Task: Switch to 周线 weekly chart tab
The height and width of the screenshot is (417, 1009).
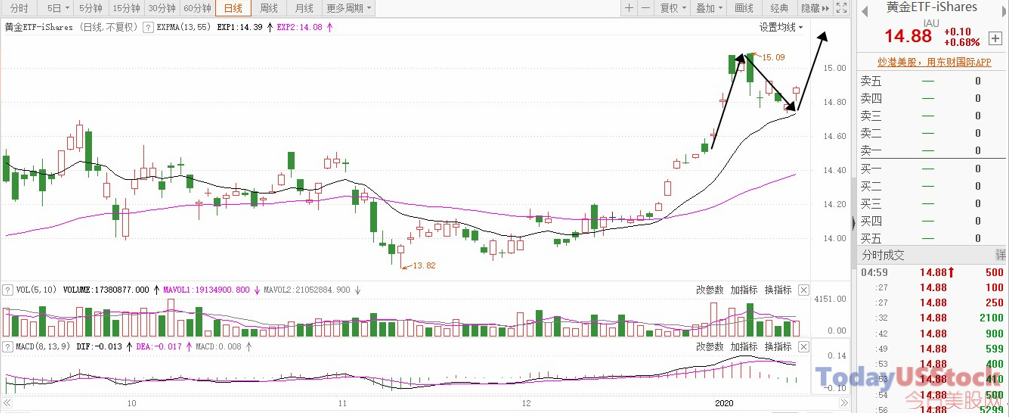Action: coord(268,8)
